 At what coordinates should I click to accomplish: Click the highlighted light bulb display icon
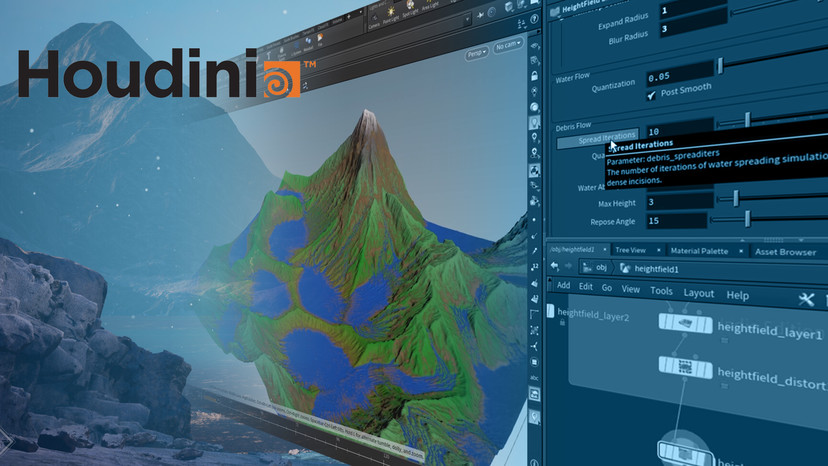[534, 123]
